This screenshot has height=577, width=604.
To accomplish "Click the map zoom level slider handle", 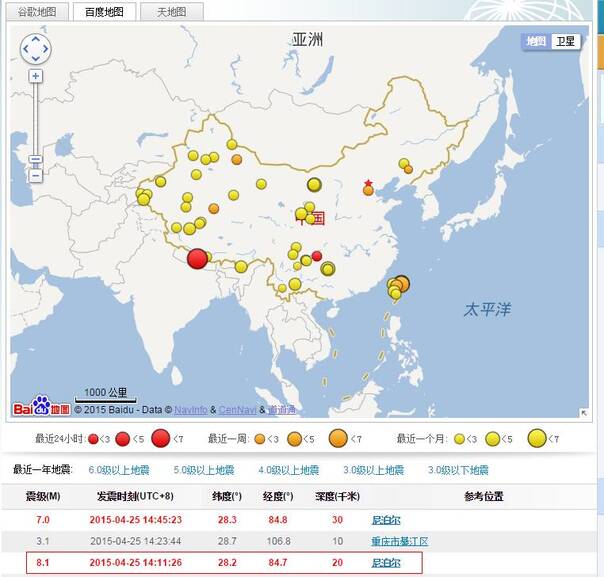I will click(x=36, y=160).
